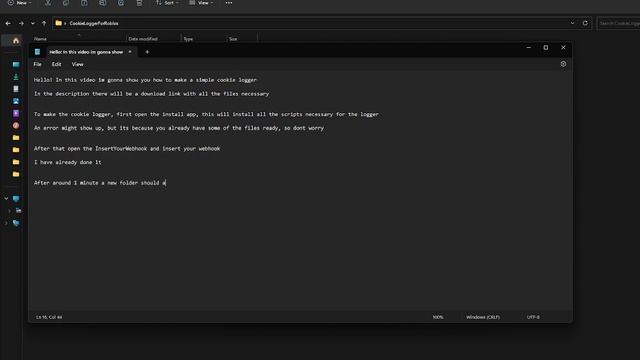
Task: Minimize the Notepad window
Action: pyautogui.click(x=529, y=48)
